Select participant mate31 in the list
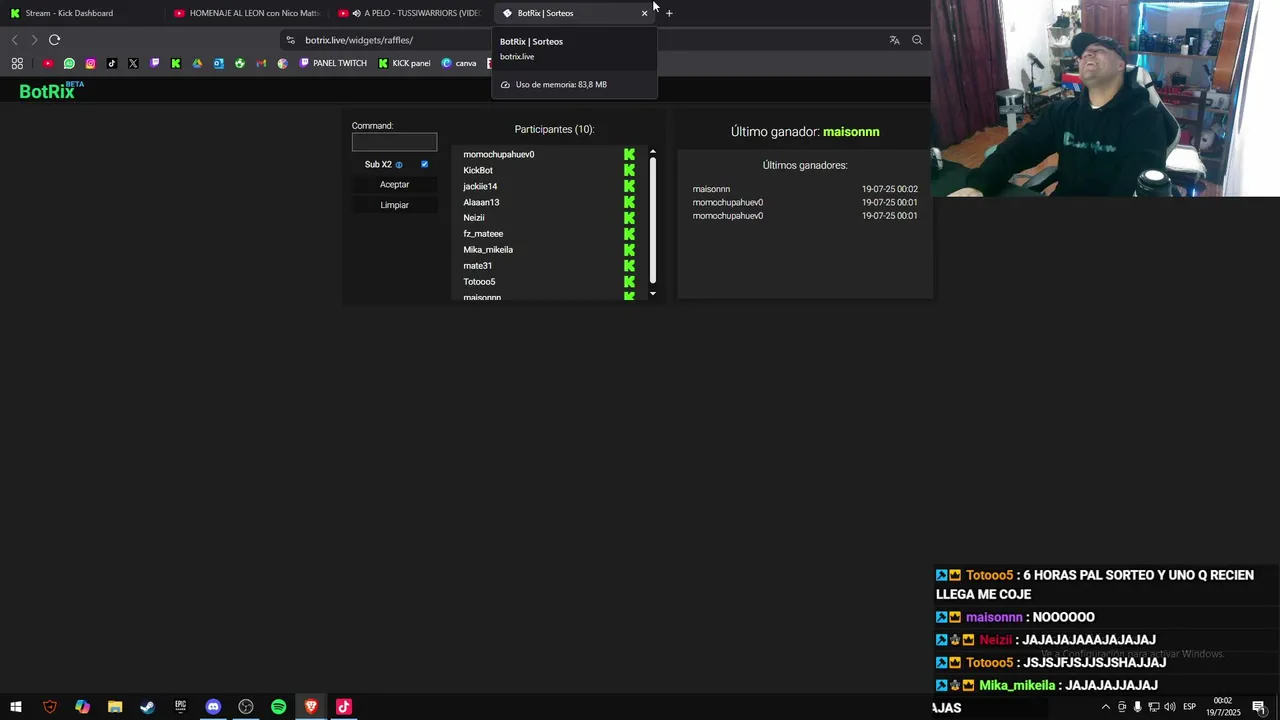1280x720 pixels. tap(477, 266)
